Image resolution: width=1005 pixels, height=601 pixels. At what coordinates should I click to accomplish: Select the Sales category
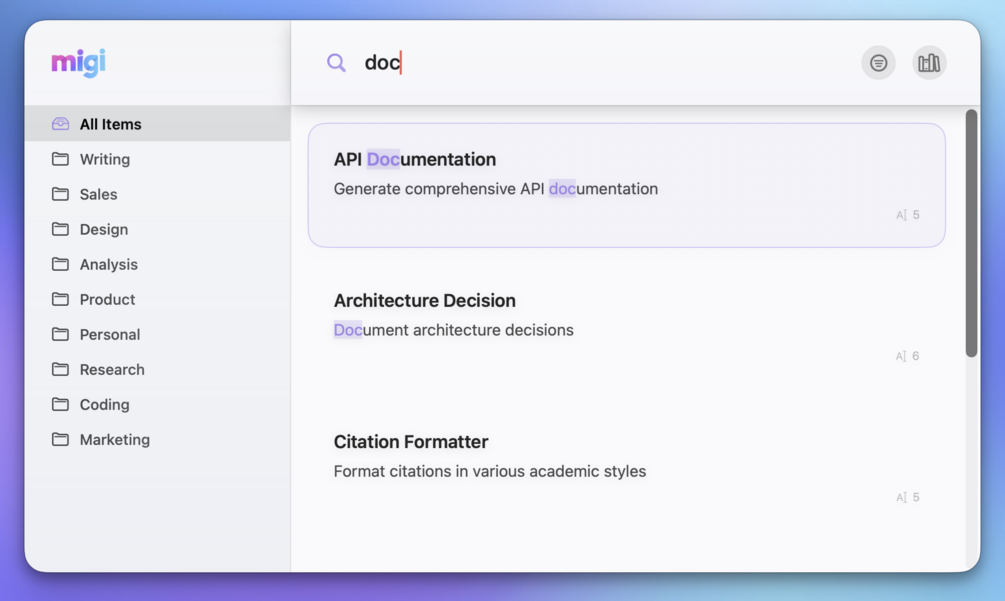point(98,194)
